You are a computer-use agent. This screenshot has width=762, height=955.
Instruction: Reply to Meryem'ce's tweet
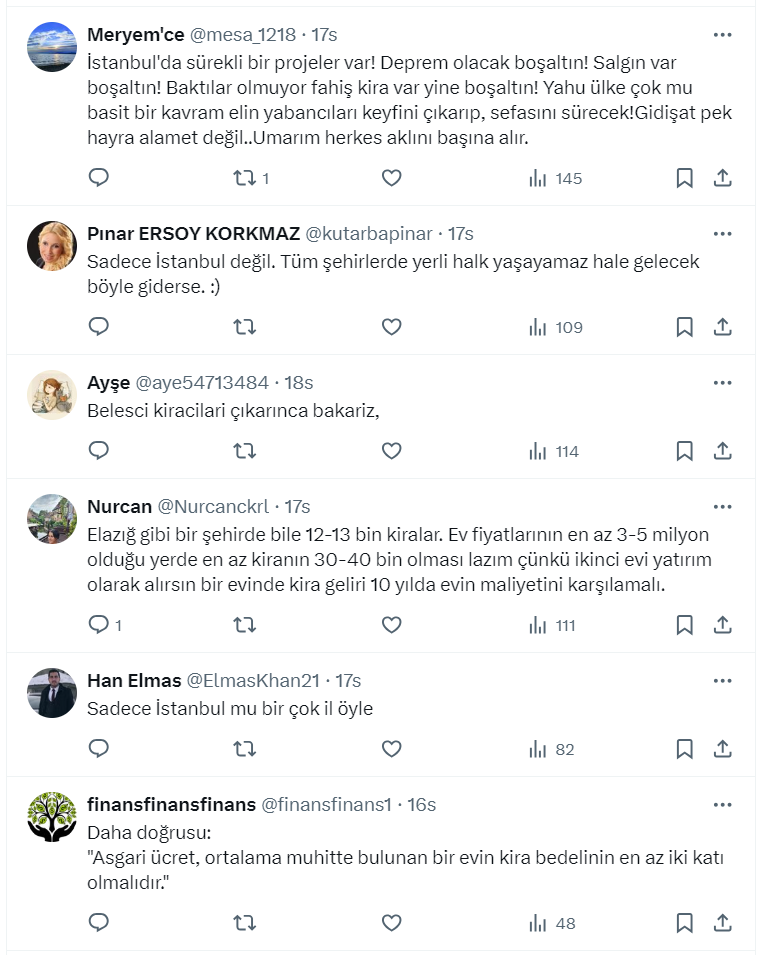tap(98, 178)
